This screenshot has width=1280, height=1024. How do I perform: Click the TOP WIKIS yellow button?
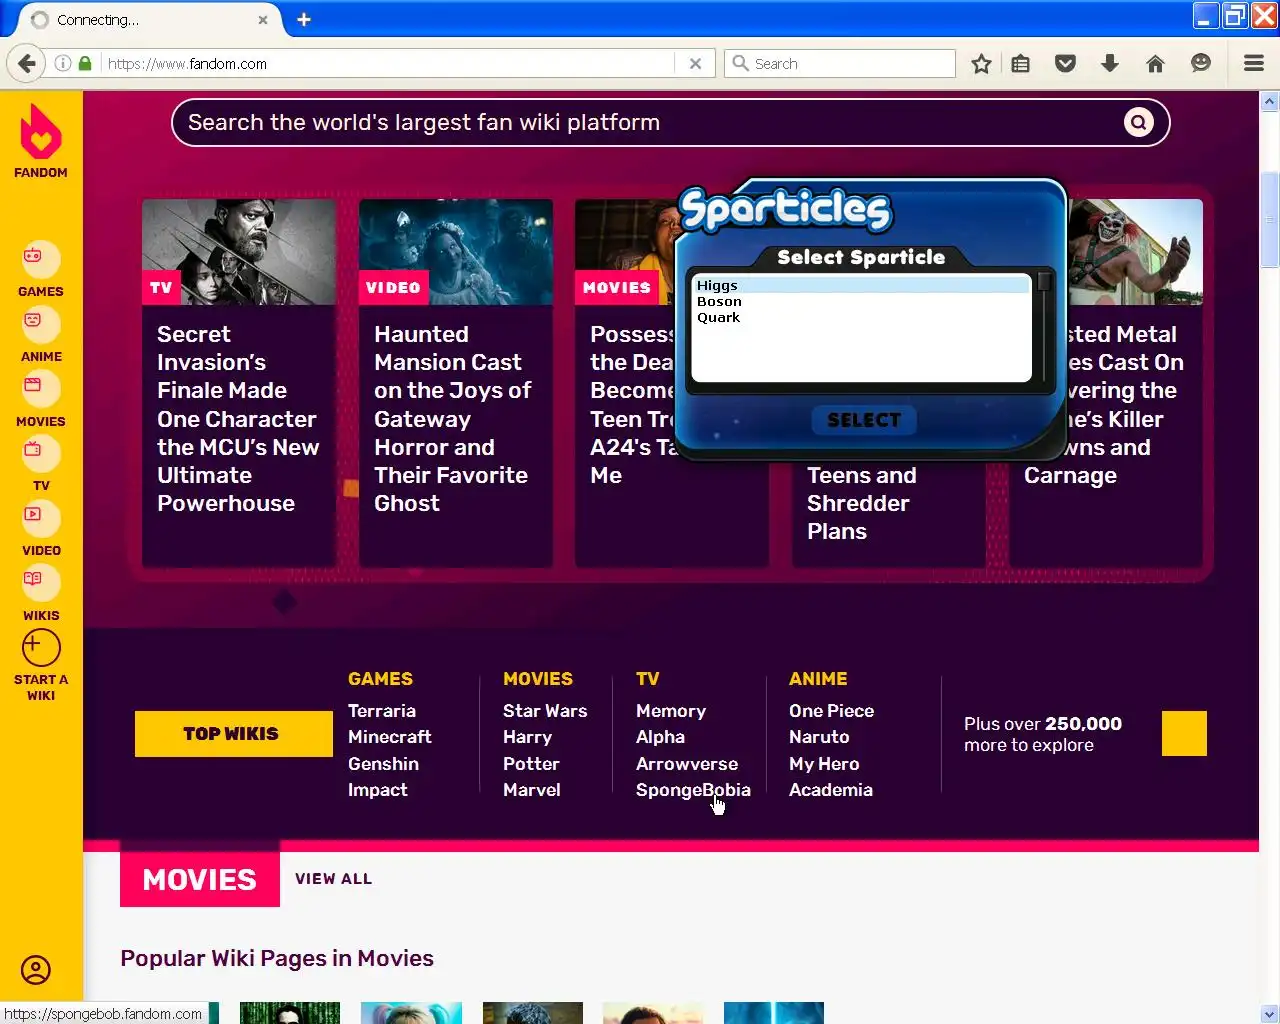pos(234,734)
